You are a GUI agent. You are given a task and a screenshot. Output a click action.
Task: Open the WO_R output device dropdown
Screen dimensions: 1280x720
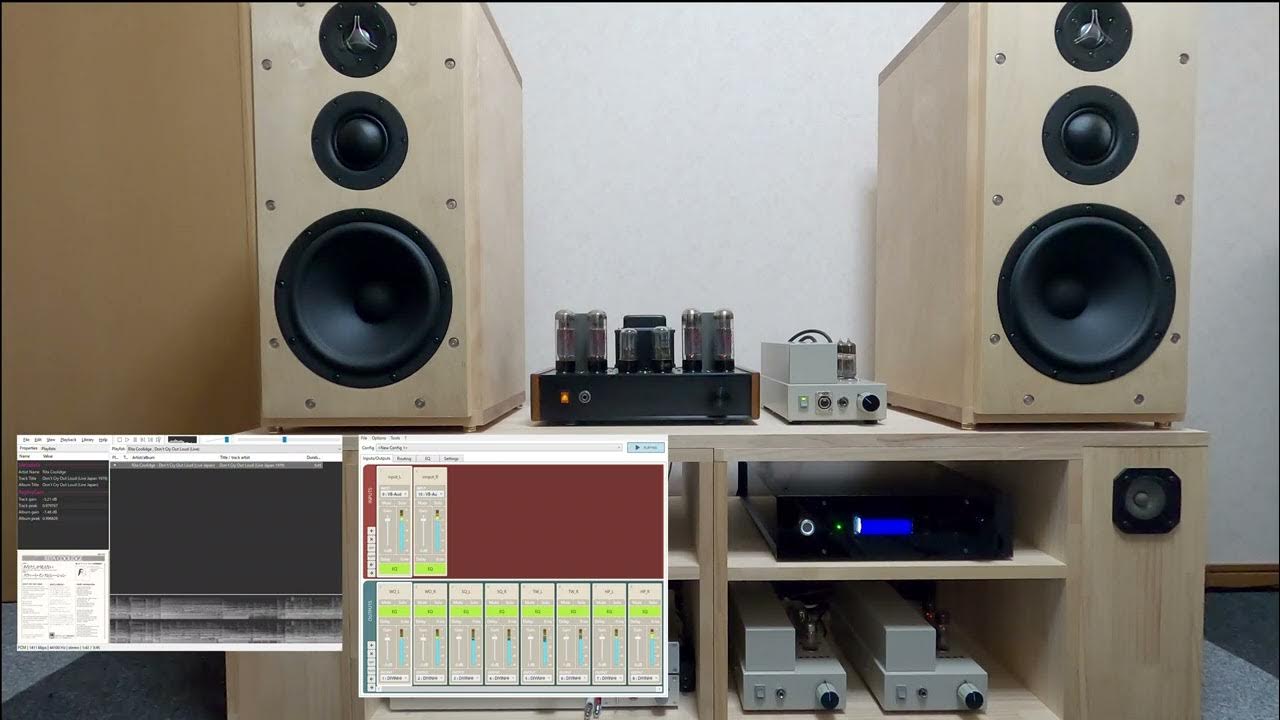point(430,678)
